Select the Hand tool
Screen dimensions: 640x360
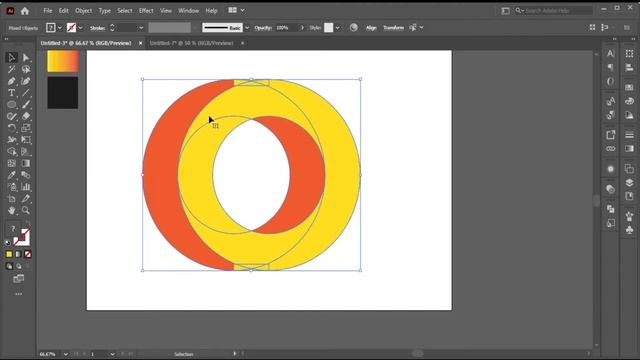pos(11,211)
